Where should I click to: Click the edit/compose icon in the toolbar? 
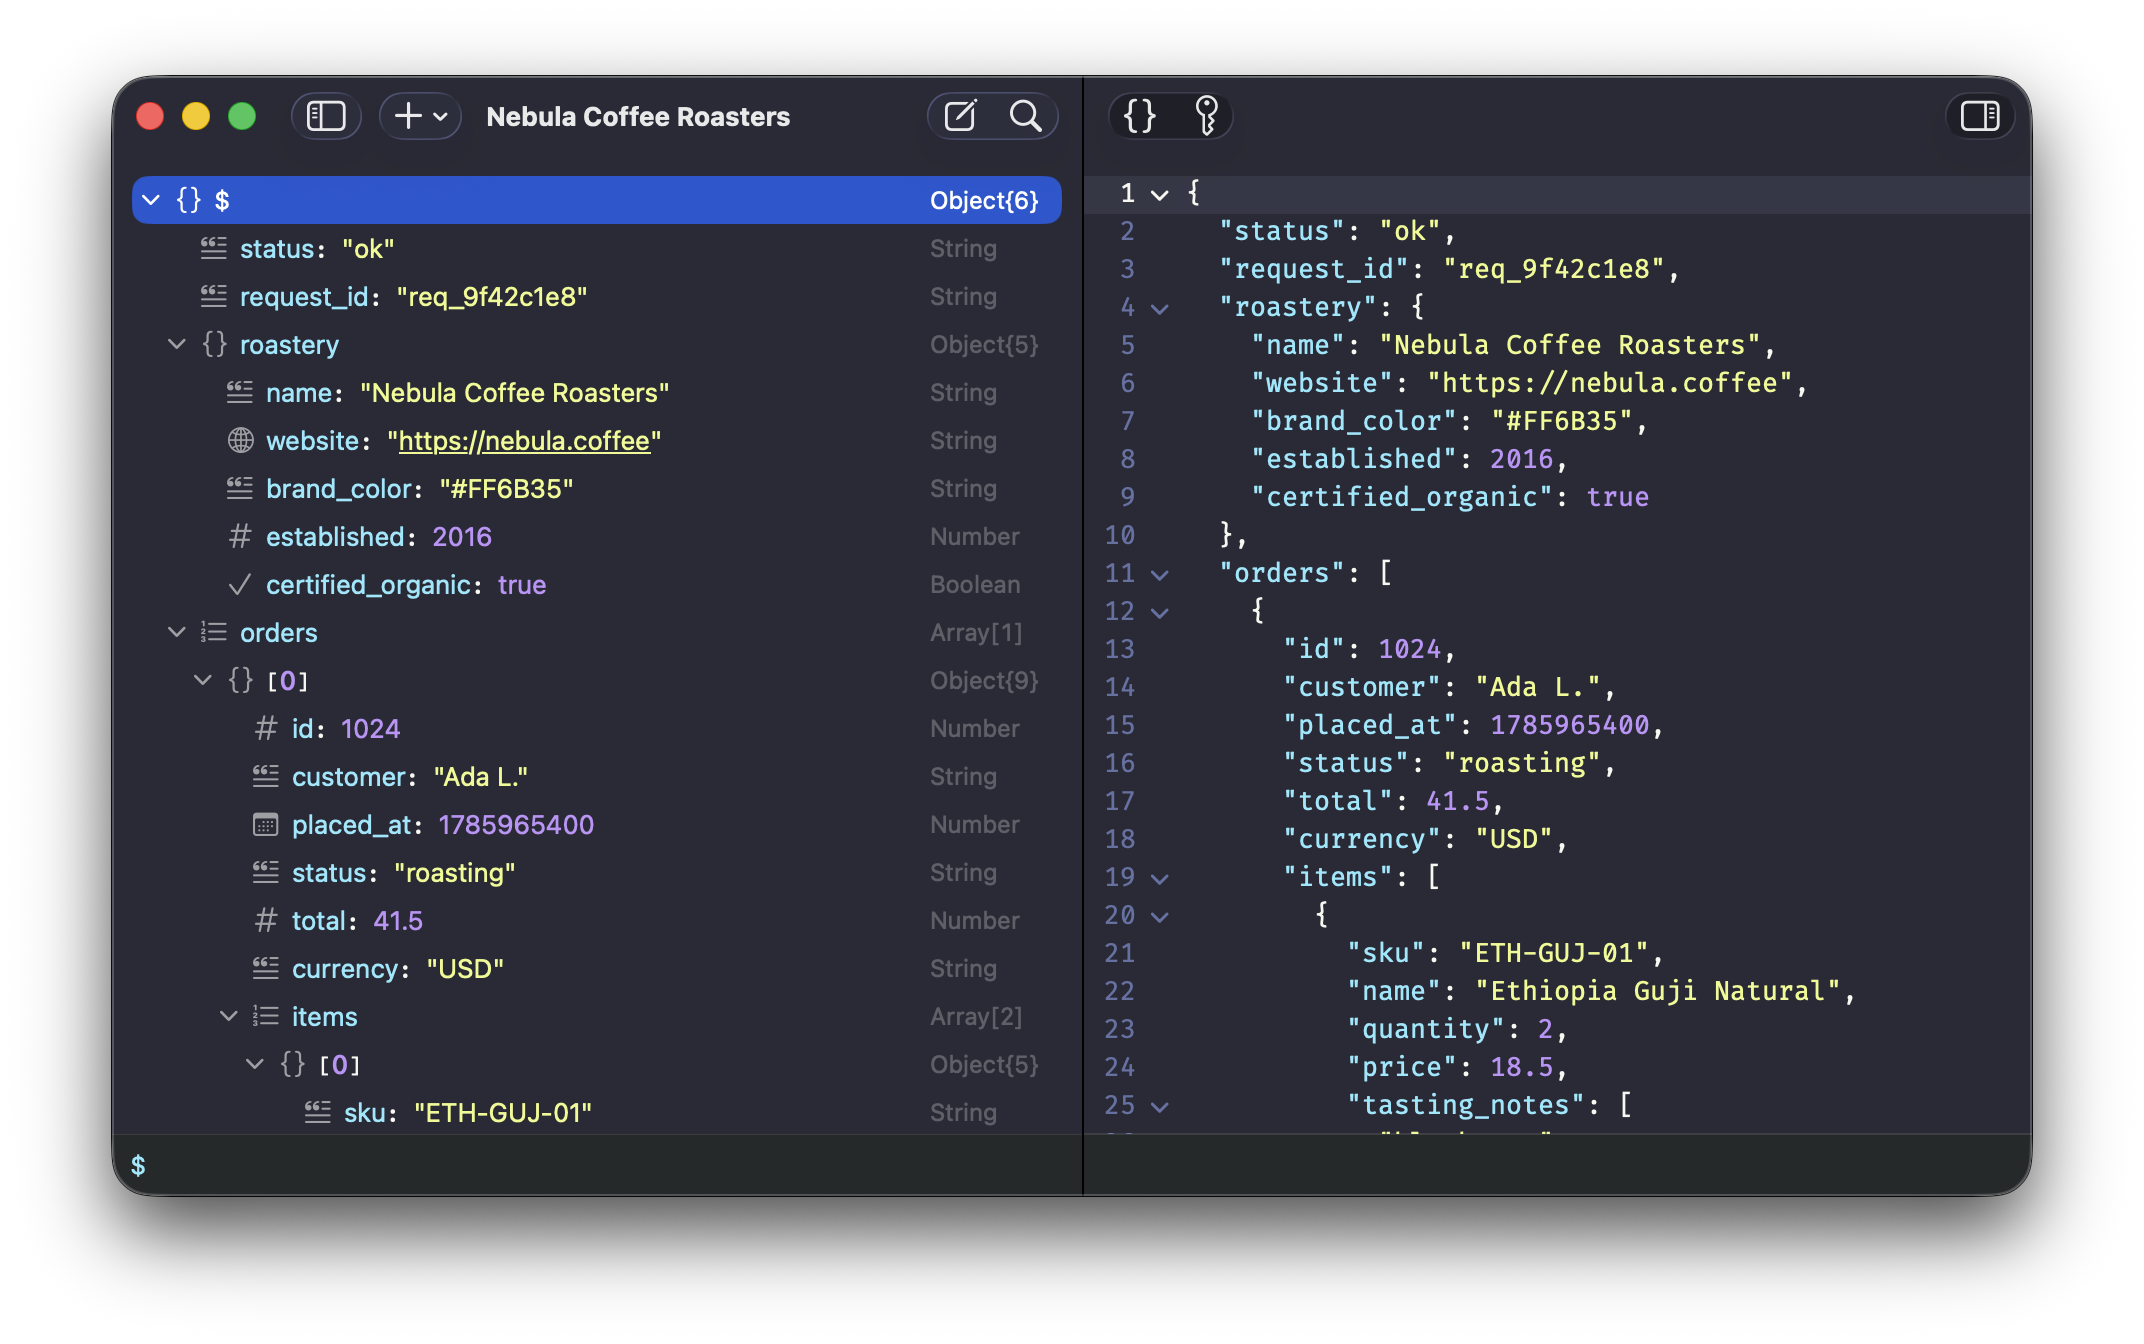[x=960, y=117]
